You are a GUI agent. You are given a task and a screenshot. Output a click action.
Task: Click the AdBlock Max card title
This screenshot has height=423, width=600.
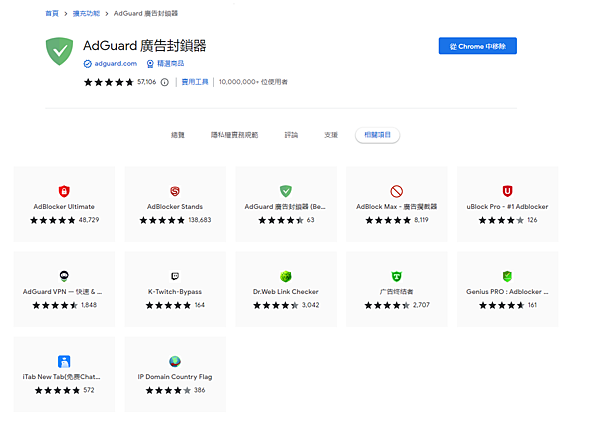pos(396,207)
